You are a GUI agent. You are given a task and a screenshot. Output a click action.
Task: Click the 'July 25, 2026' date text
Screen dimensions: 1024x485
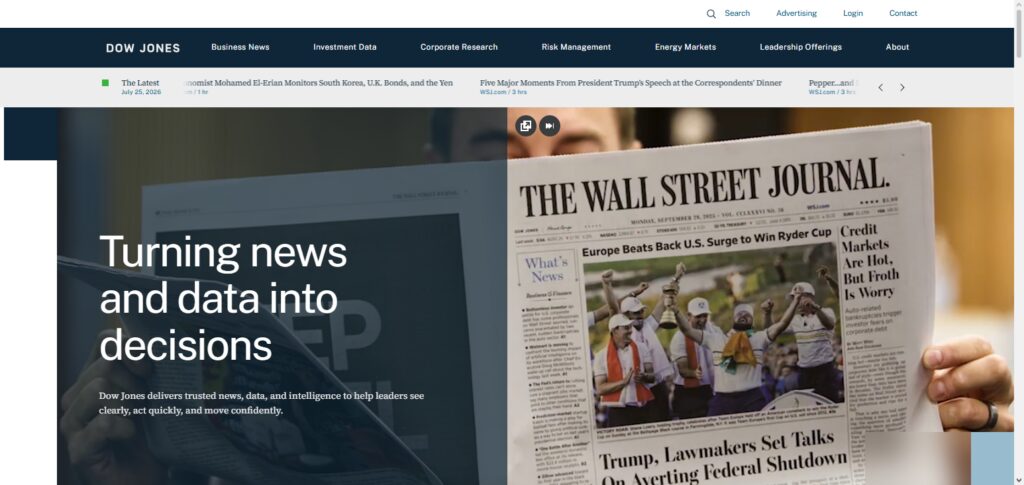(x=140, y=92)
